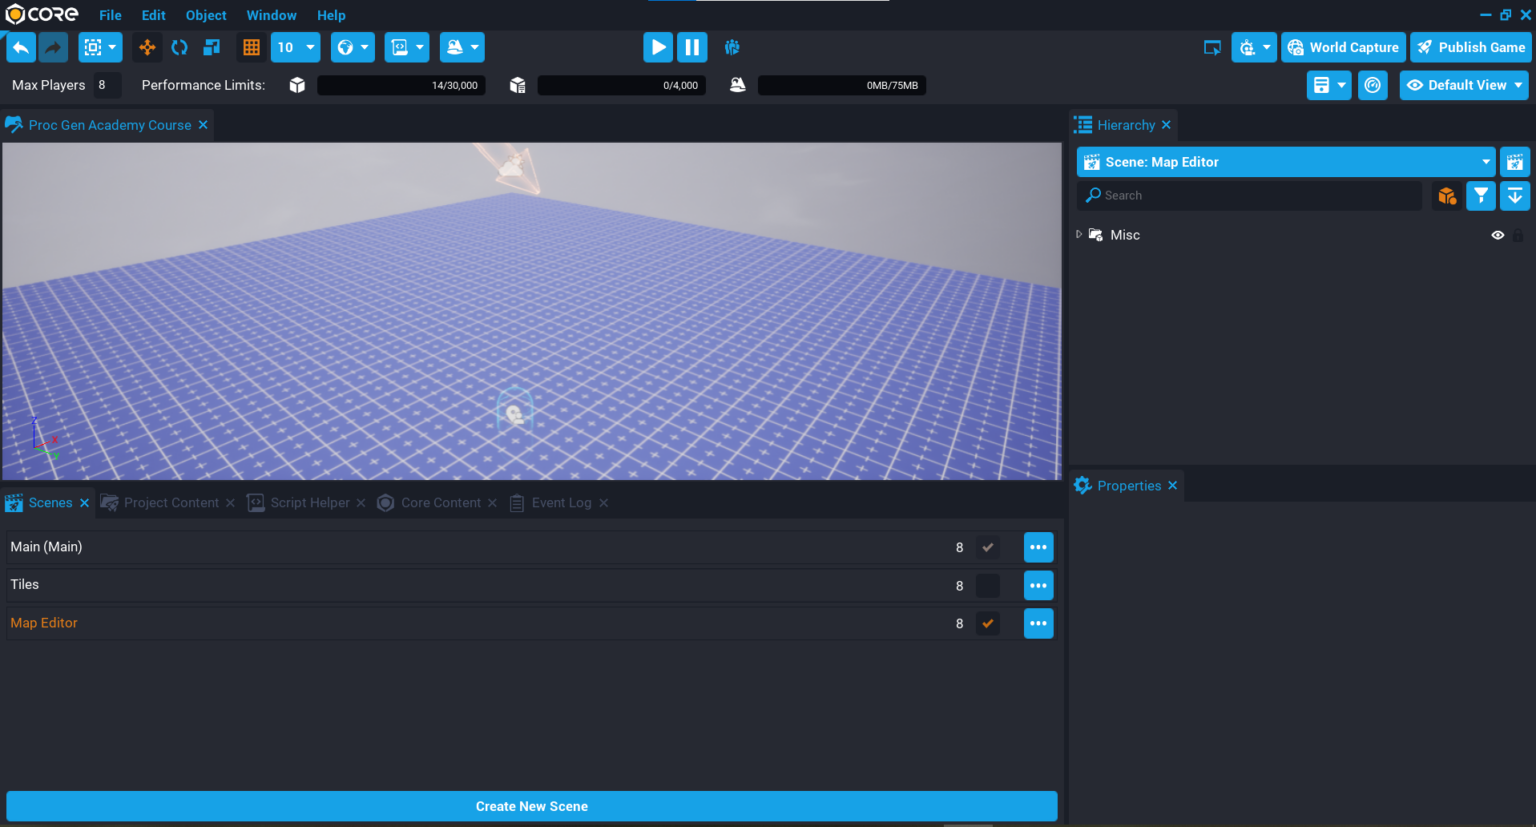
Task: Click the Create New Scene button
Action: click(x=532, y=806)
